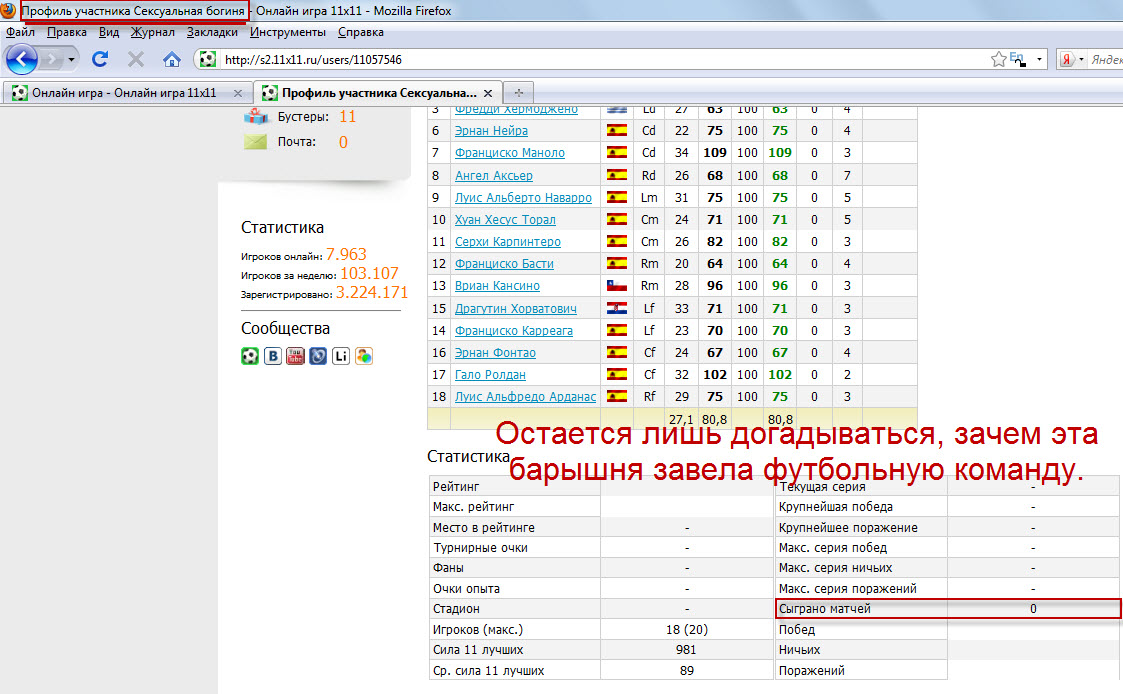Open the Закладки menu
This screenshot has width=1123, height=694.
tap(212, 32)
